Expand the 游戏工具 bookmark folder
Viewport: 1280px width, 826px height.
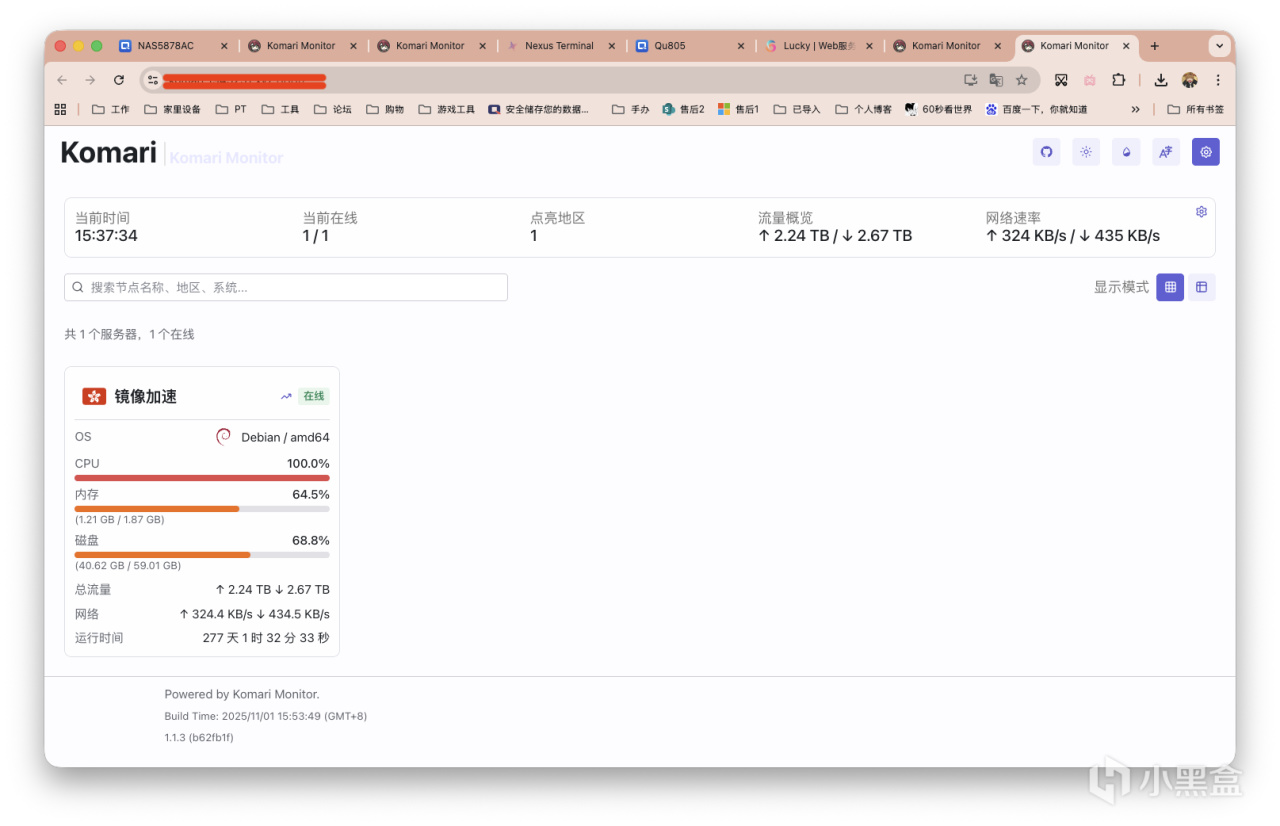(x=446, y=109)
